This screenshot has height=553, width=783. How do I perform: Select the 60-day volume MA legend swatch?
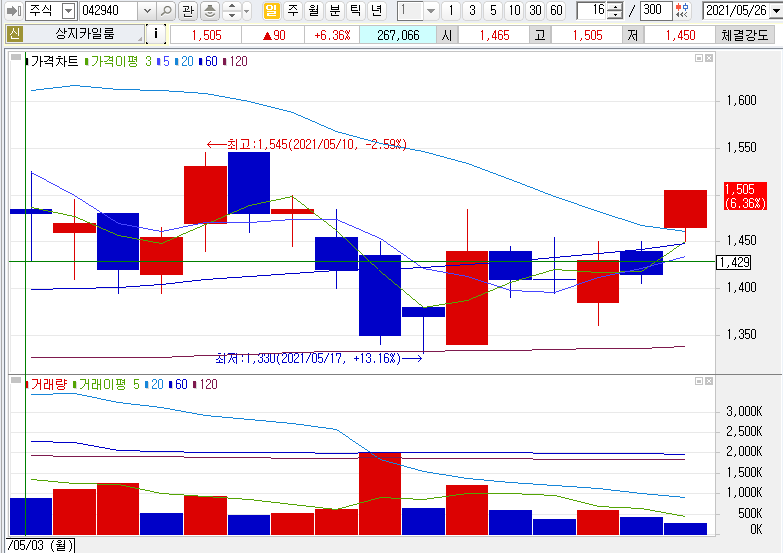click(171, 384)
